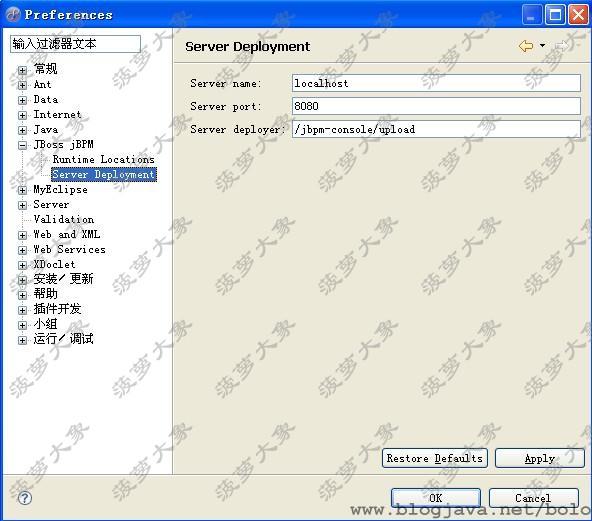Screen dimensions: 592x521
Task: Click the Cancel button
Action: (x=533, y=498)
